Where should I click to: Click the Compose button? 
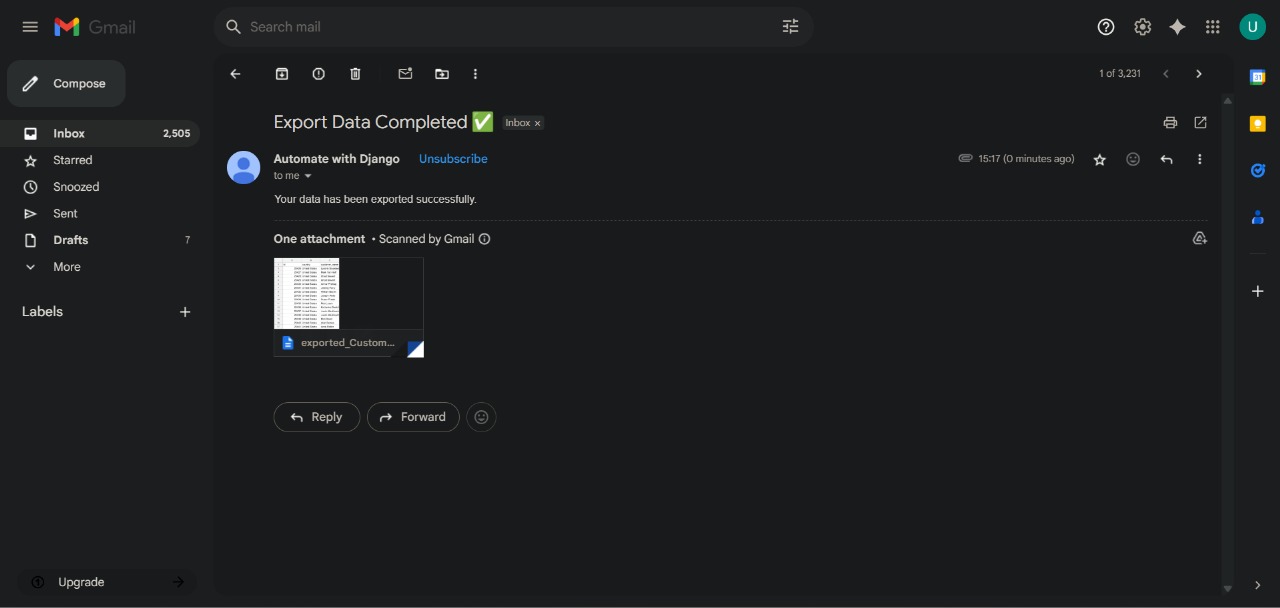point(66,84)
